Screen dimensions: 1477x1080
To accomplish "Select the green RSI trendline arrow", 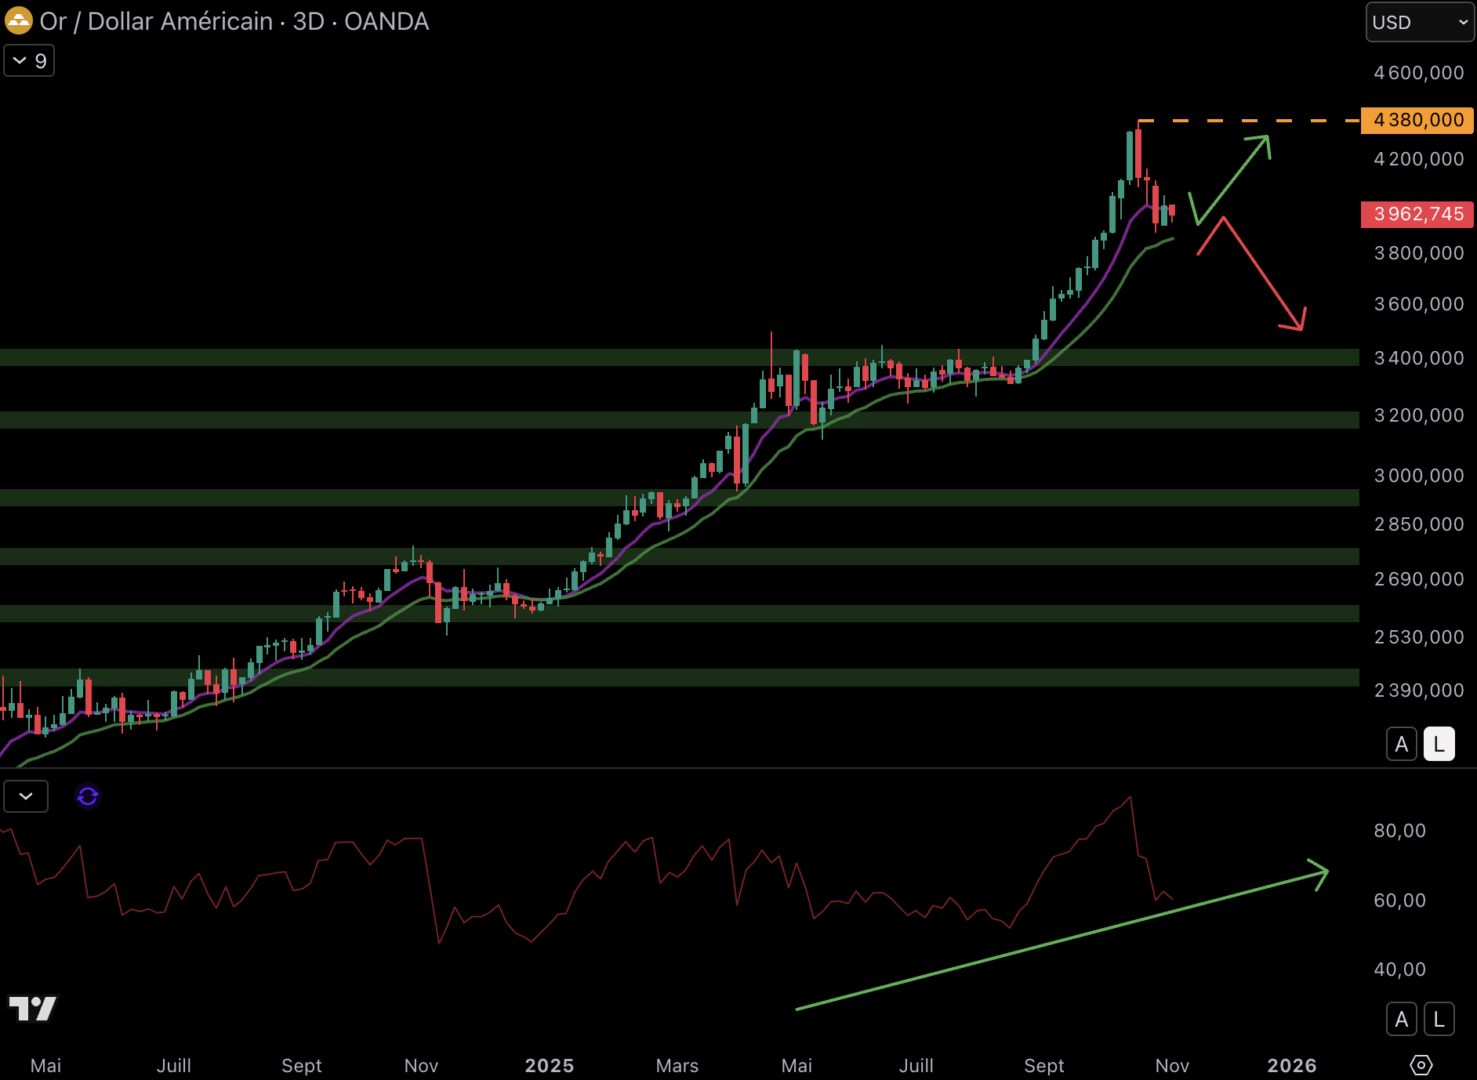I will coord(1060,941).
